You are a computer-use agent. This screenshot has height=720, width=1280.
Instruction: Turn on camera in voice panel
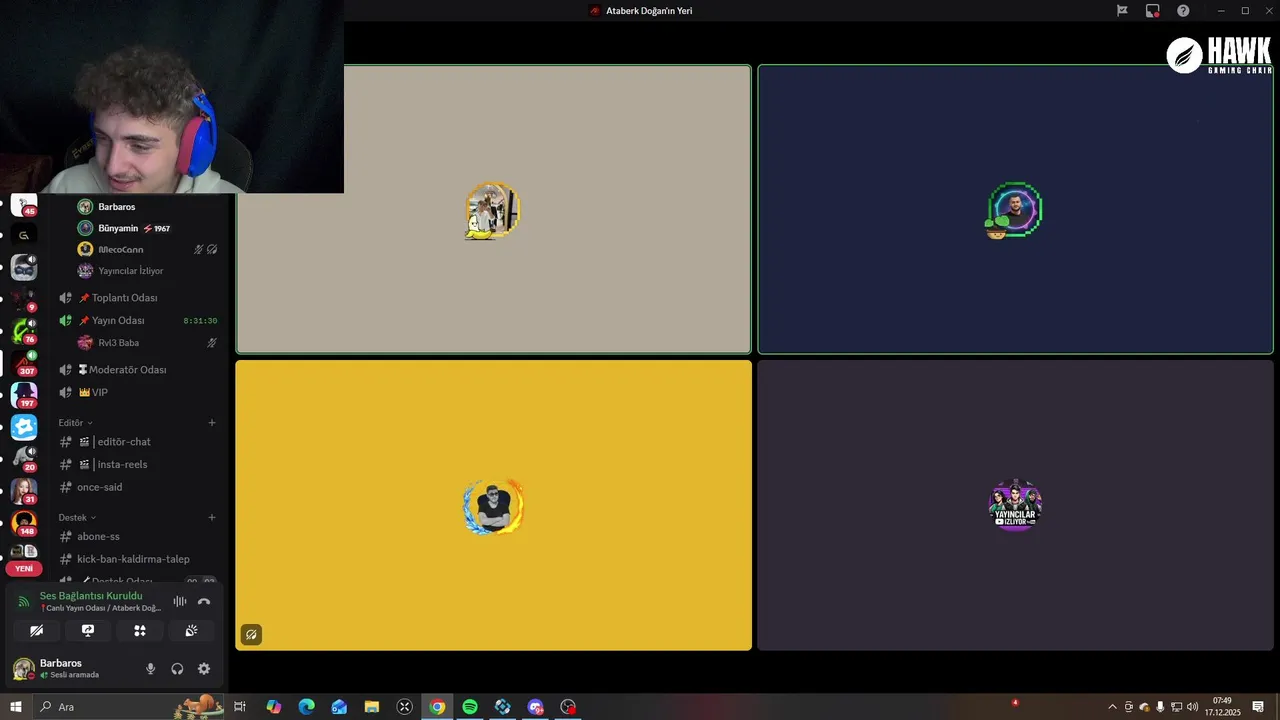point(36,631)
